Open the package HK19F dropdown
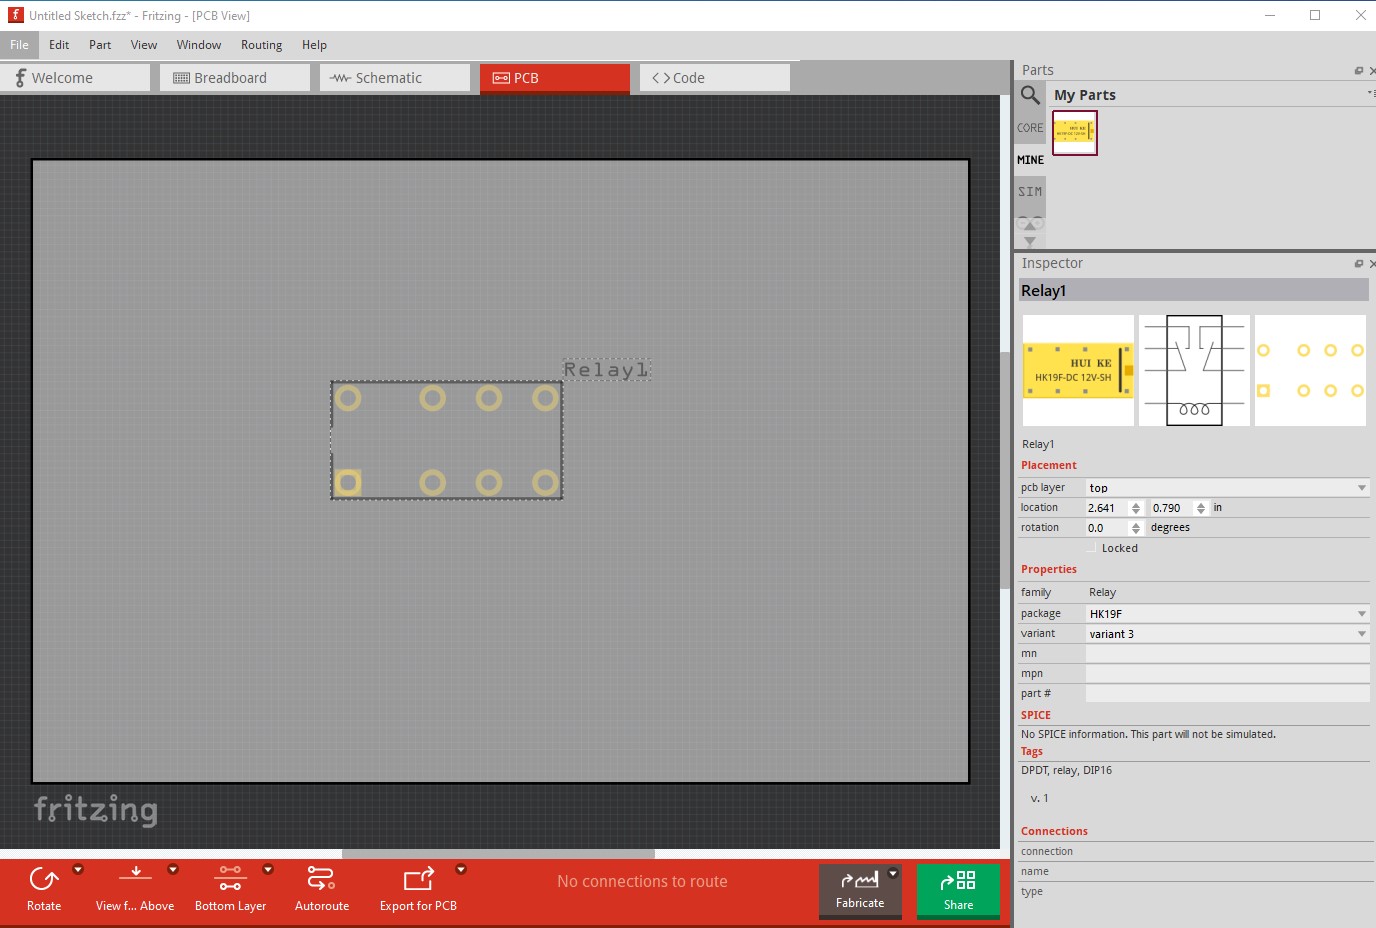The image size is (1376, 928). (1227, 614)
